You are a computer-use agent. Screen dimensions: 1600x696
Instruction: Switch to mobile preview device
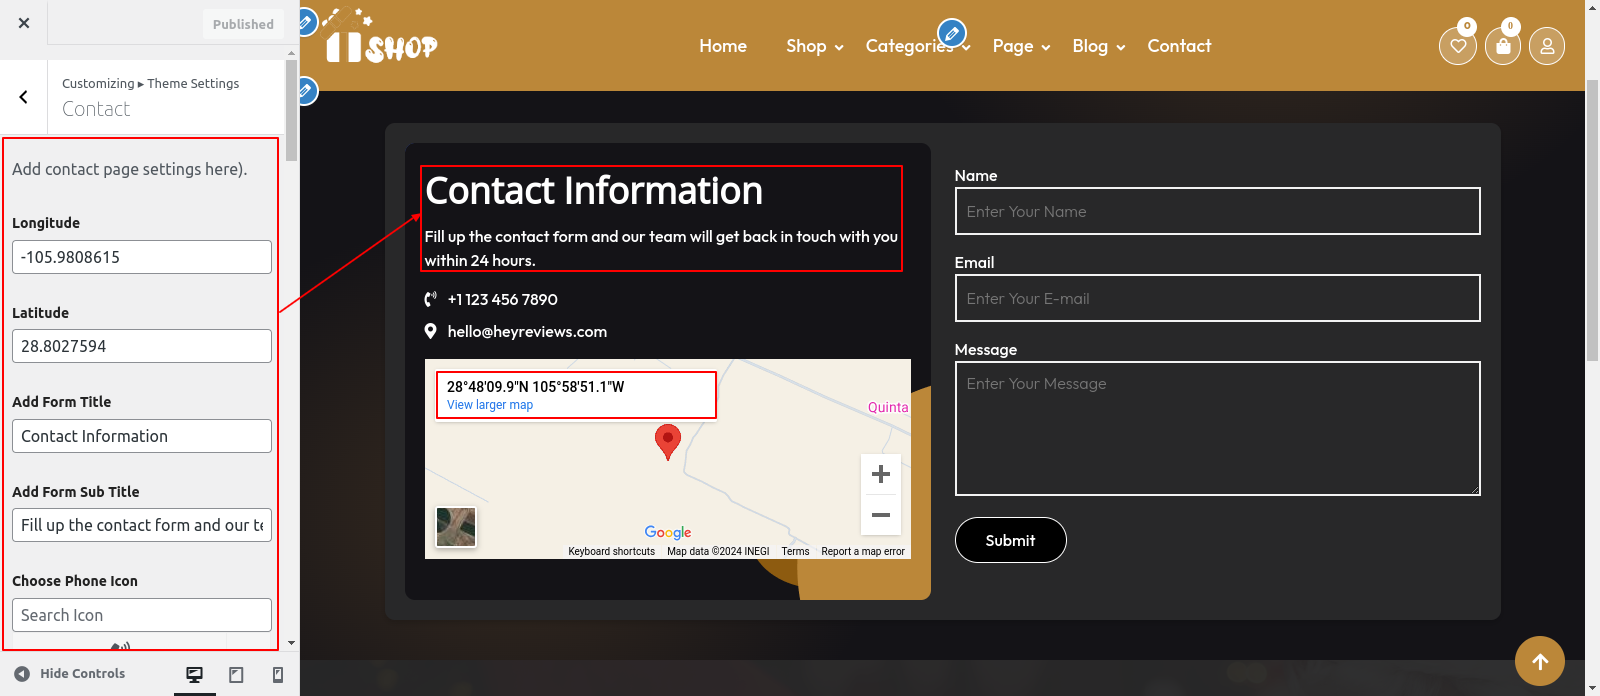[x=278, y=675]
